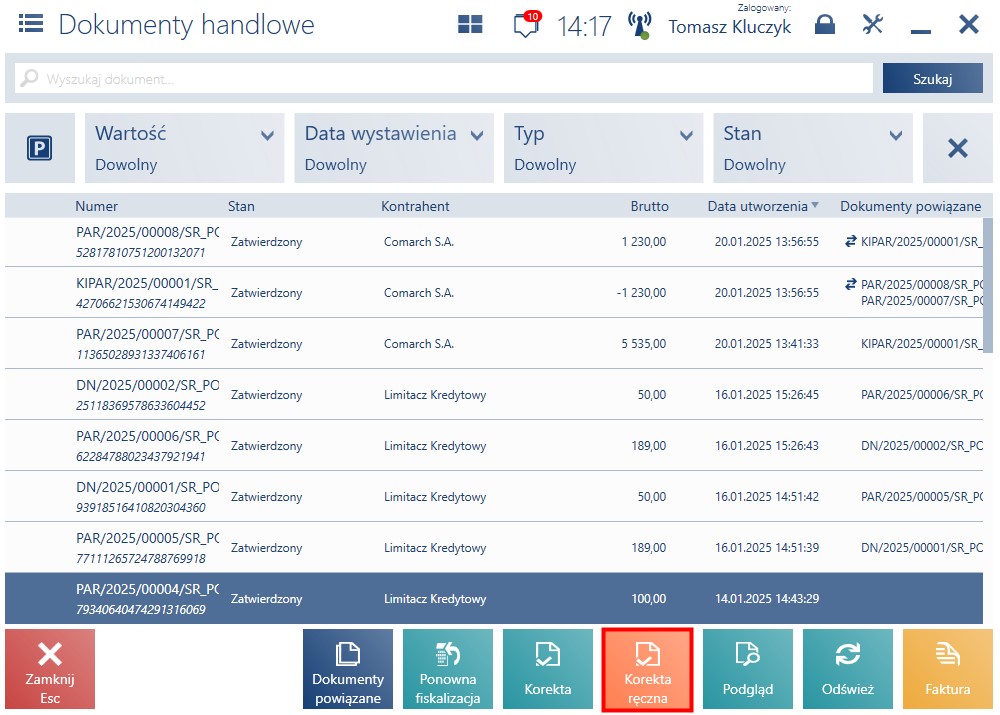This screenshot has height=715, width=1000.
Task: Select the row DN/2025/00002/SR_PC
Action: pos(494,394)
